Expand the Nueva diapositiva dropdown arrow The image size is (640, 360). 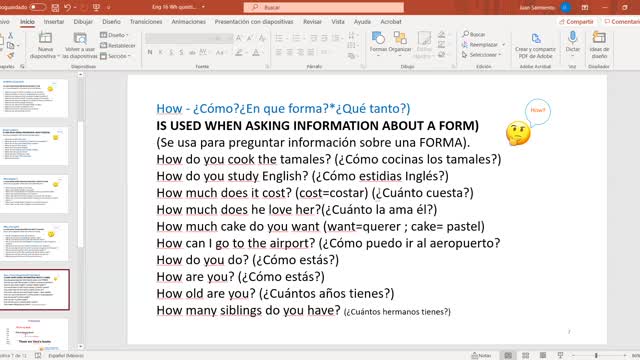(58, 56)
